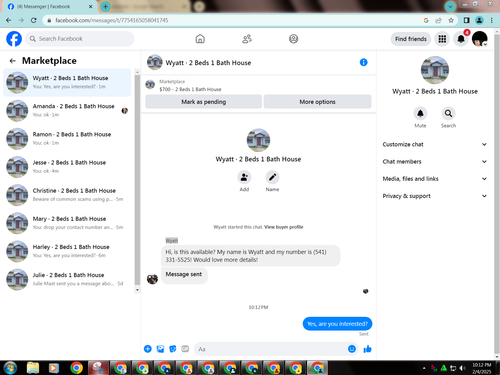The image size is (500, 375).
Task: Open the Home icon in top navigation
Action: 200,39
